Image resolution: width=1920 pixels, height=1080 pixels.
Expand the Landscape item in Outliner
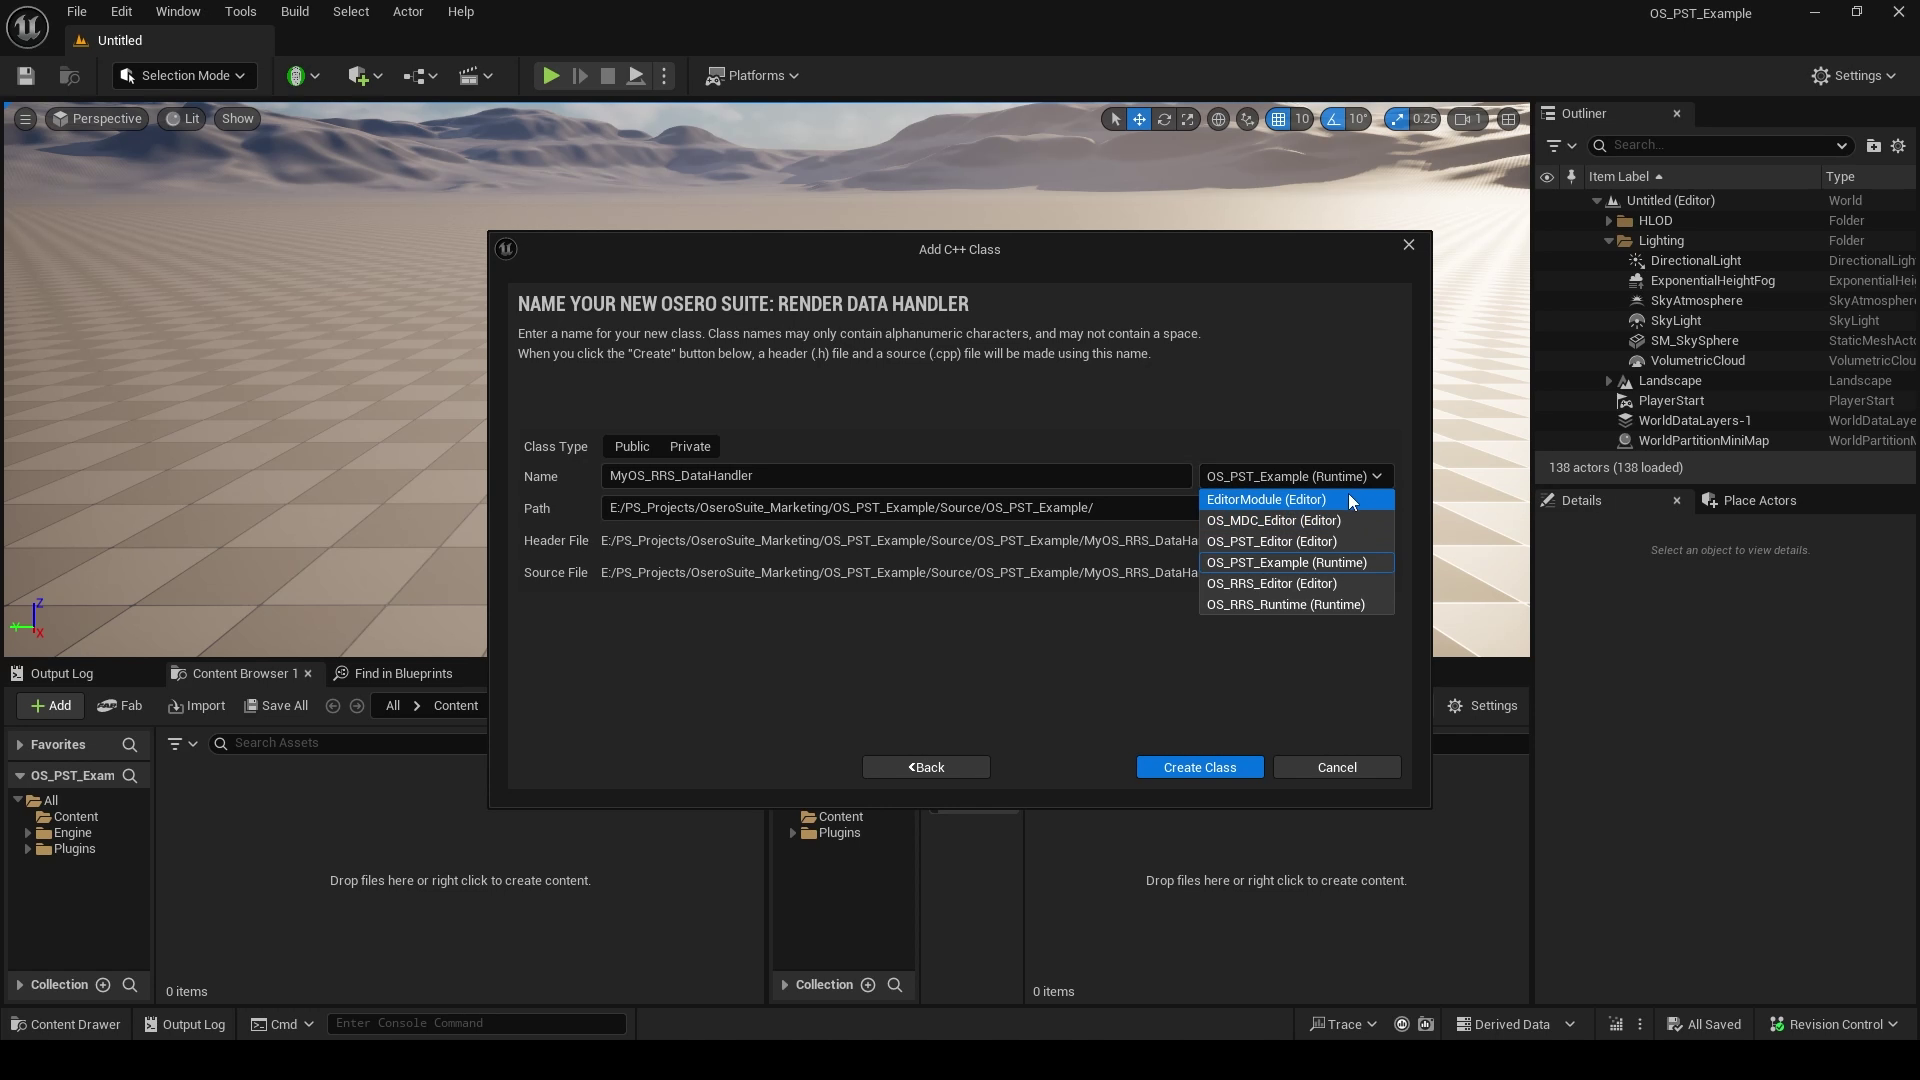(x=1609, y=381)
